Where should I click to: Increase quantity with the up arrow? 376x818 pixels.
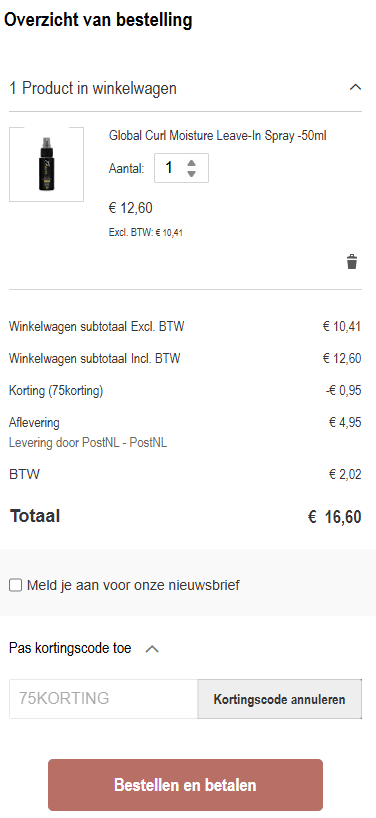pos(191,163)
